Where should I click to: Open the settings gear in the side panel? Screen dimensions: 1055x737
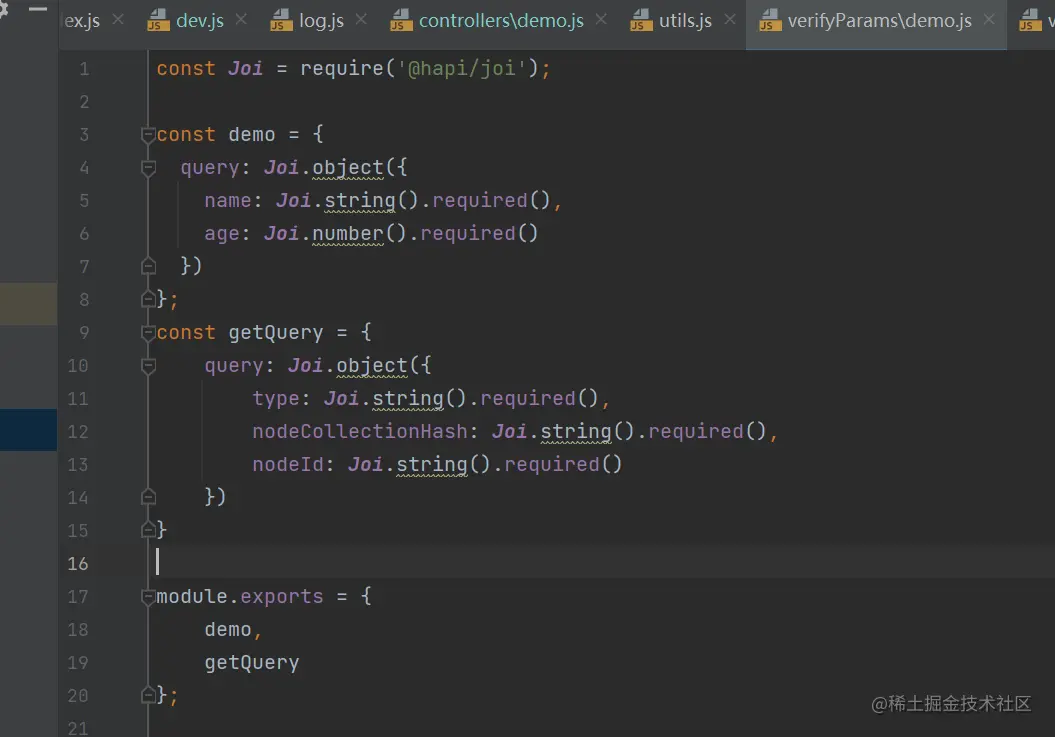3,9
